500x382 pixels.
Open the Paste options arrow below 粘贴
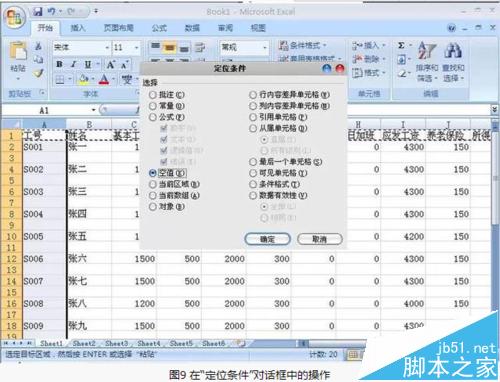tap(18, 79)
